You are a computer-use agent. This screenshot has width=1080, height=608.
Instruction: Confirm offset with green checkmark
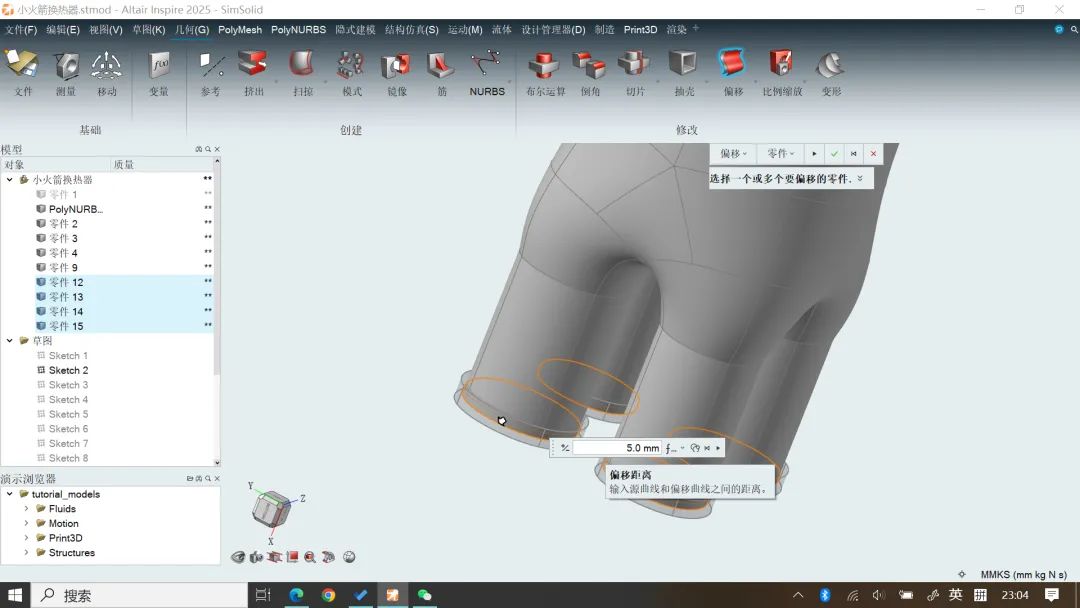pyautogui.click(x=834, y=154)
